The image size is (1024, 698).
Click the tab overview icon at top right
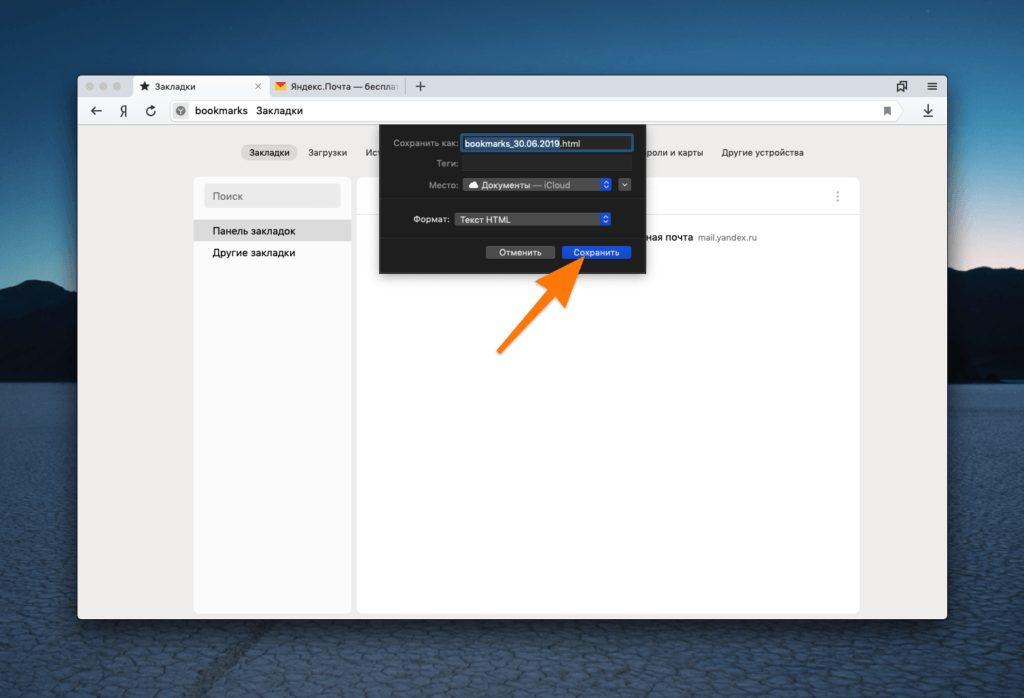(902, 86)
